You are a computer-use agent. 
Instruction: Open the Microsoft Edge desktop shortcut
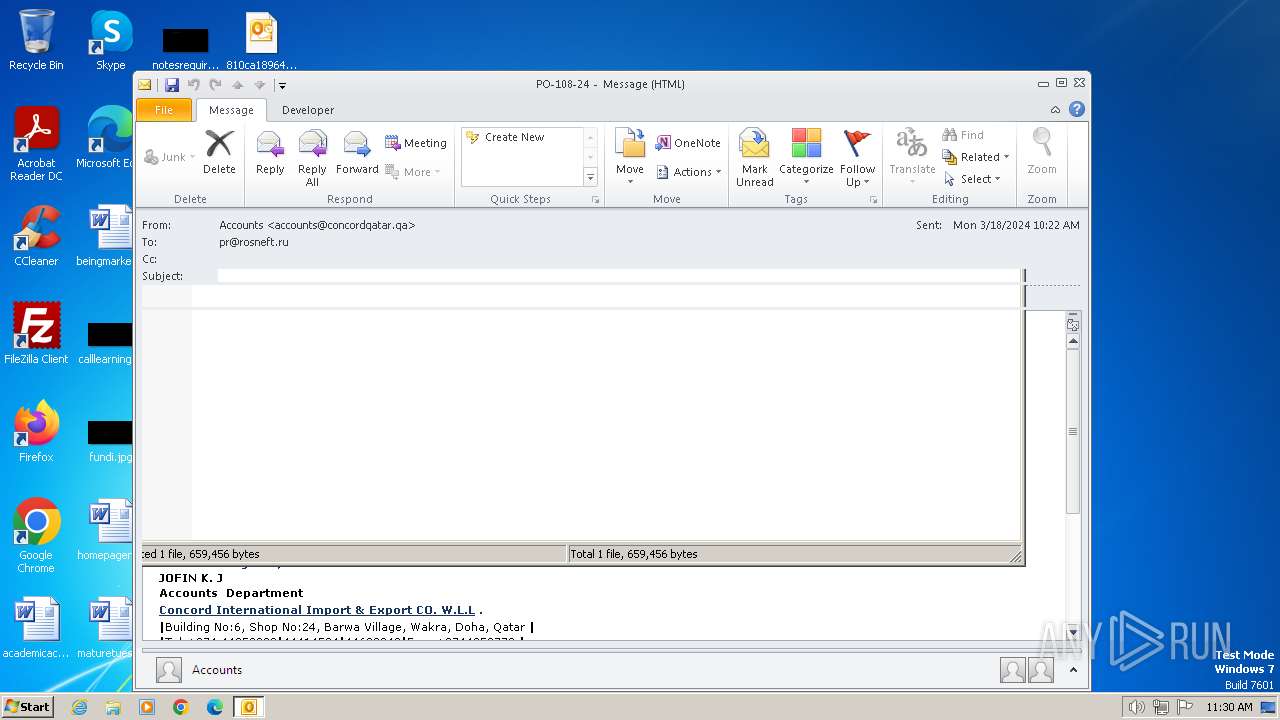point(106,138)
